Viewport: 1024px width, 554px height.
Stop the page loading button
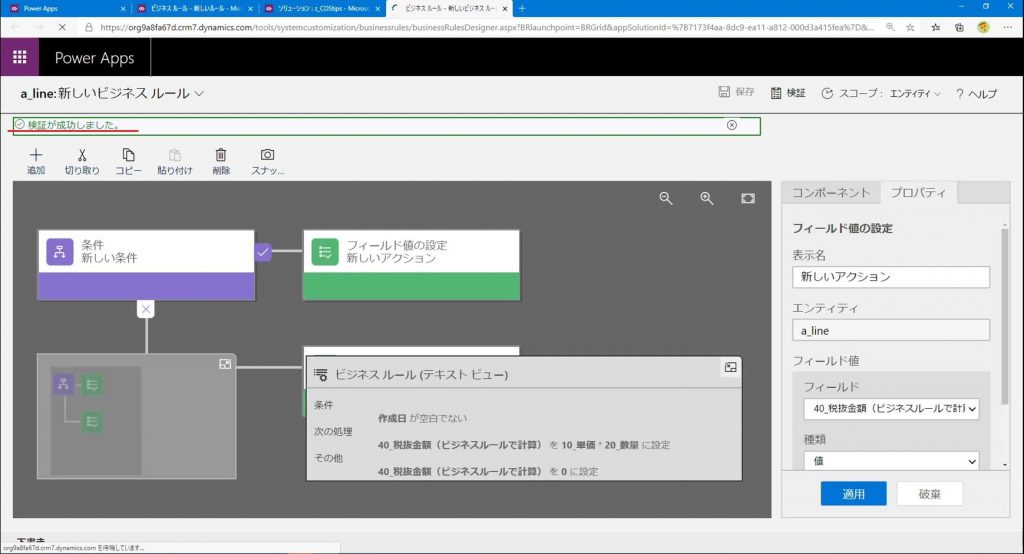(x=62, y=27)
